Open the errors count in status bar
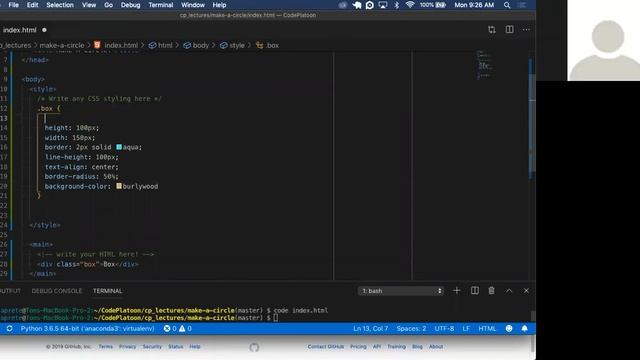 pyautogui.click(x=170, y=329)
